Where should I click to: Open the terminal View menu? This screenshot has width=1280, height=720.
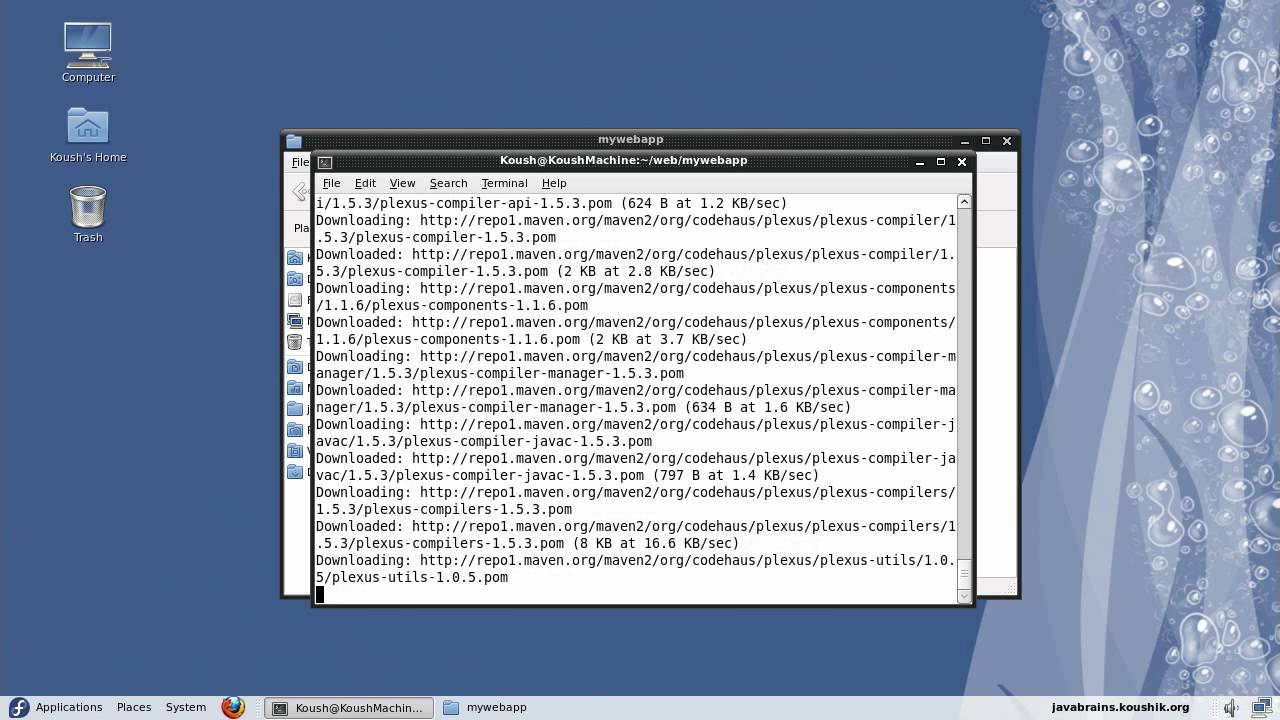(x=402, y=184)
